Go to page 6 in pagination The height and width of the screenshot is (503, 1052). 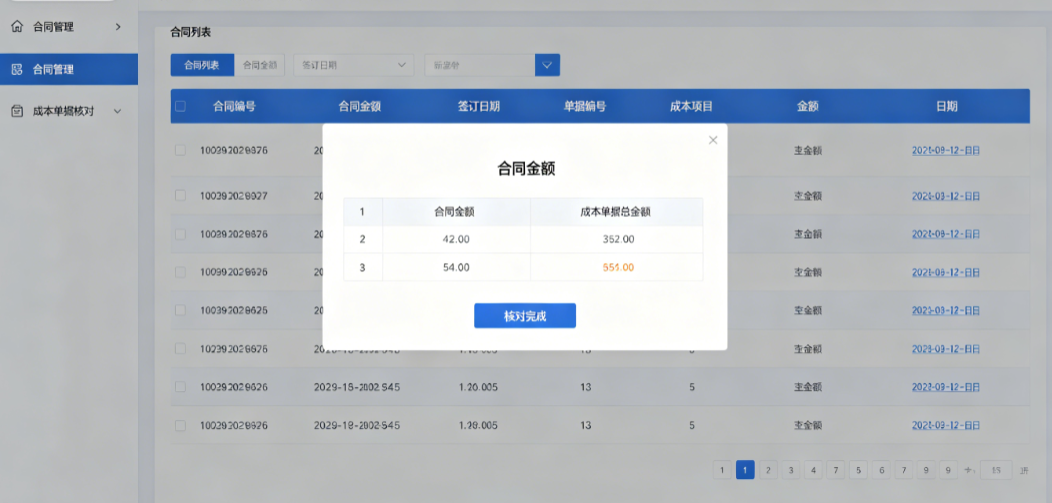(x=881, y=470)
